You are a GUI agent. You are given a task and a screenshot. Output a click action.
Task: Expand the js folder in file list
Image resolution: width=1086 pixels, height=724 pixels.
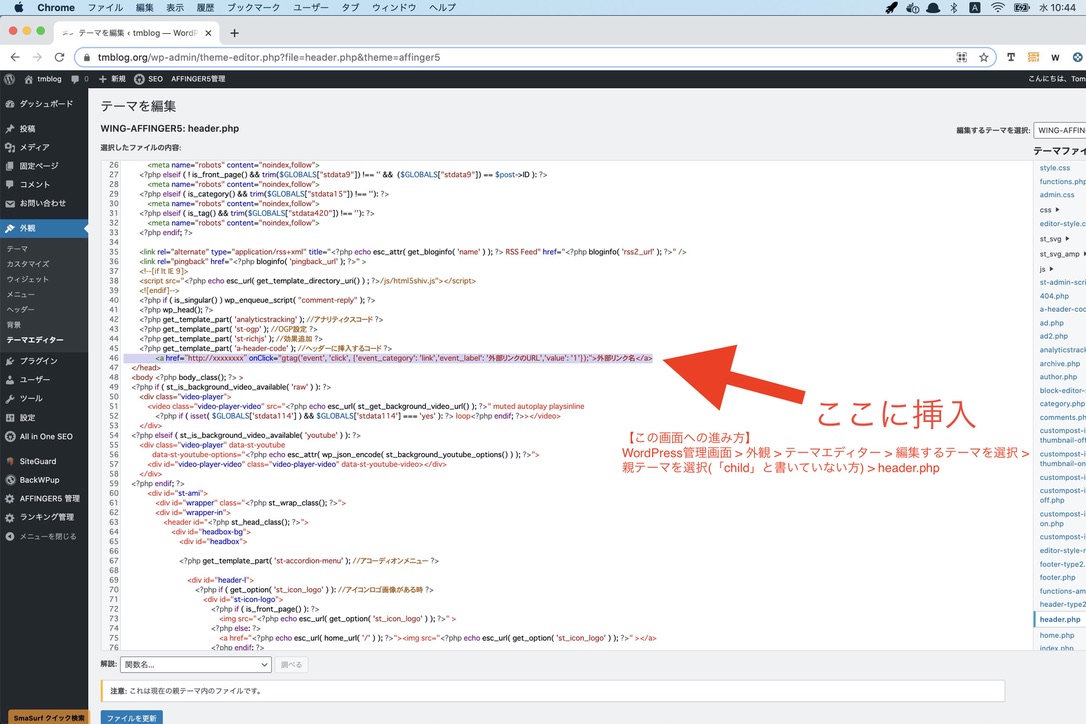[1051, 269]
